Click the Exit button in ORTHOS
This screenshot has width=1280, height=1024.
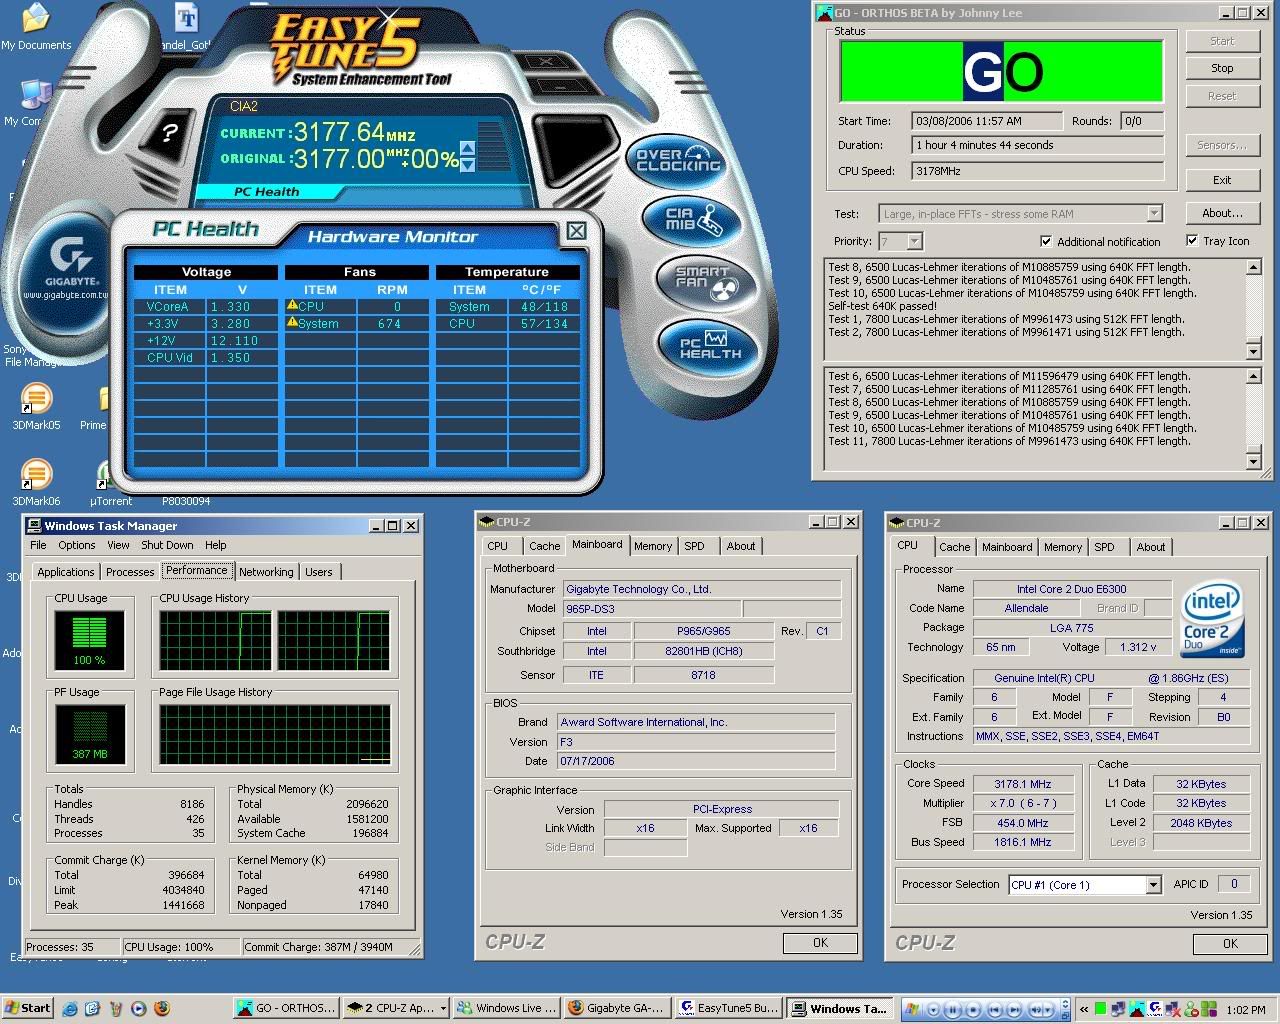[x=1222, y=180]
